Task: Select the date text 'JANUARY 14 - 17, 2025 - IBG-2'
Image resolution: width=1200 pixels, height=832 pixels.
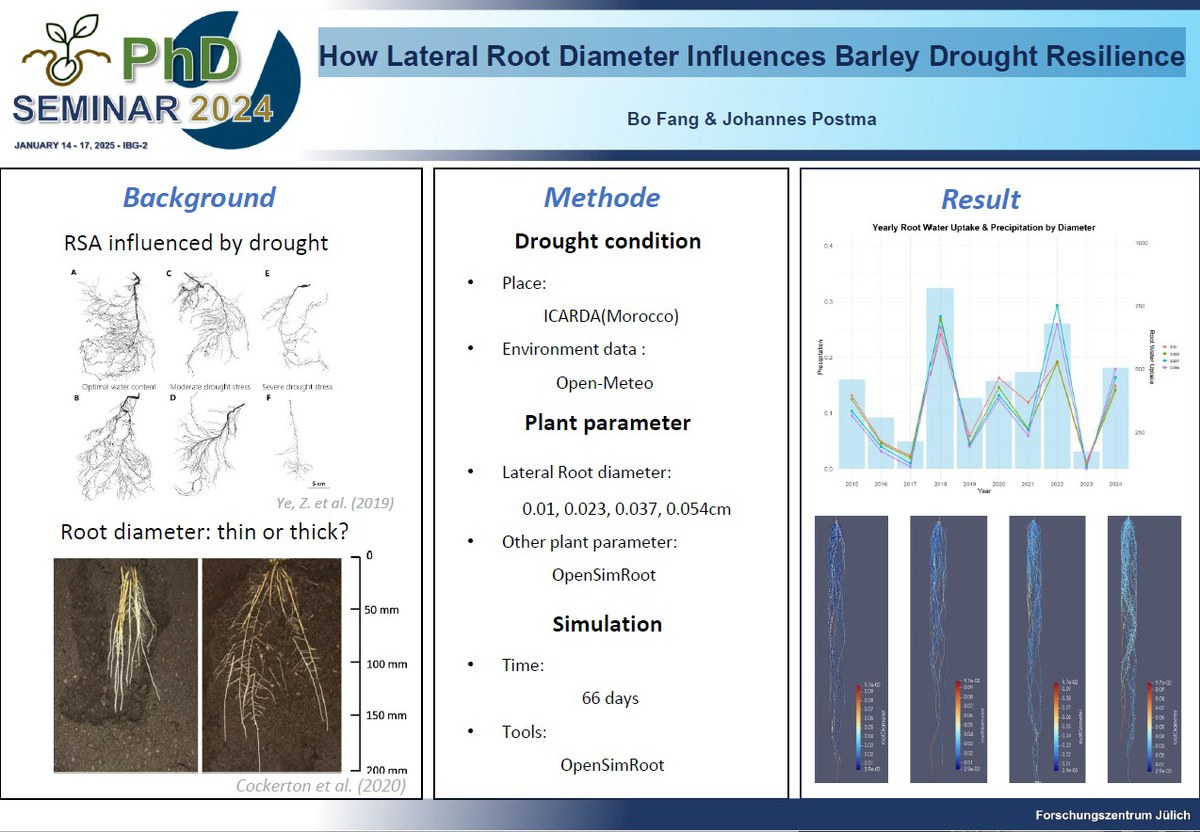Action: pyautogui.click(x=82, y=147)
